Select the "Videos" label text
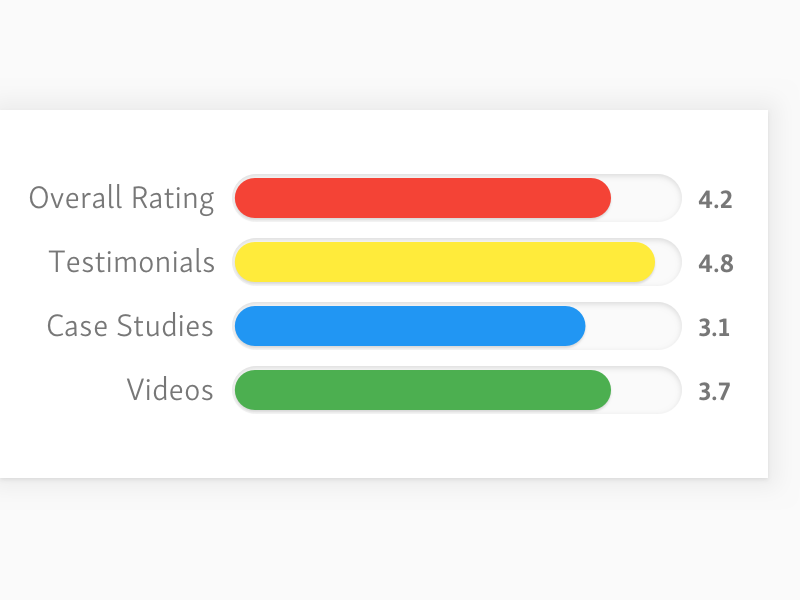 click(170, 390)
